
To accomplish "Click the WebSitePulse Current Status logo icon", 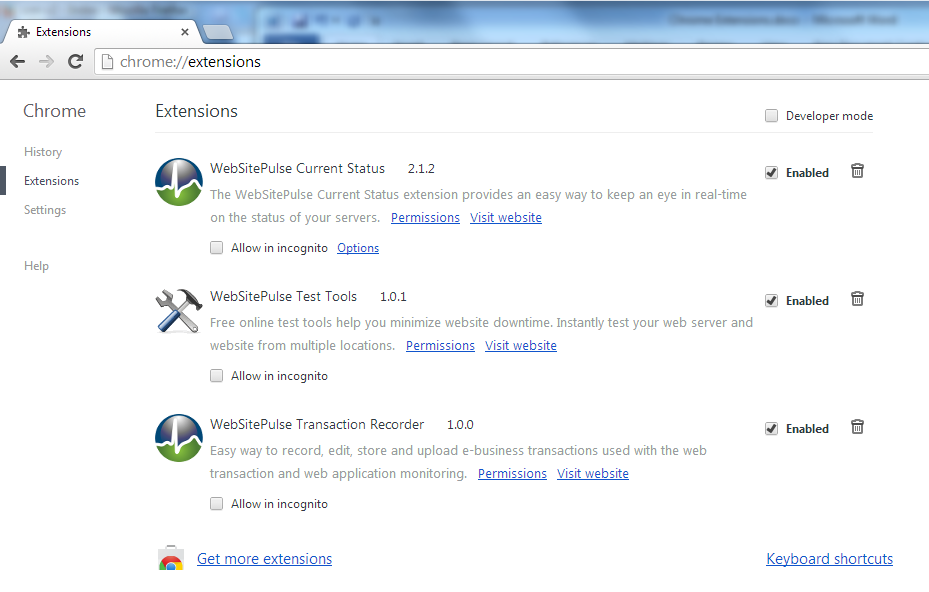I will point(179,182).
